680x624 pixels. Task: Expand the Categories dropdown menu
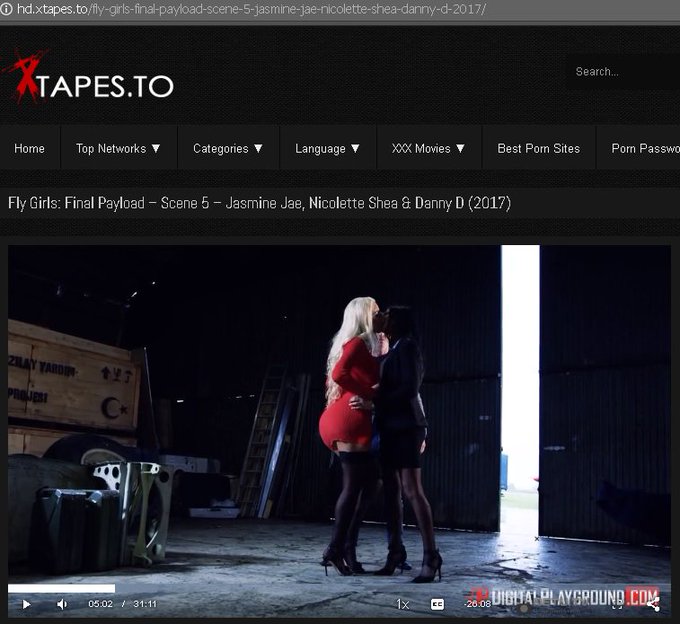click(x=228, y=148)
